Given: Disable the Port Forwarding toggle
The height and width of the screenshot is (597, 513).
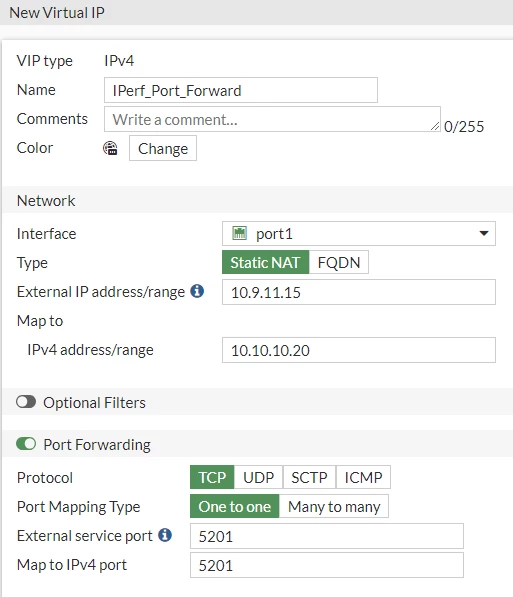Looking at the screenshot, I should (26, 444).
